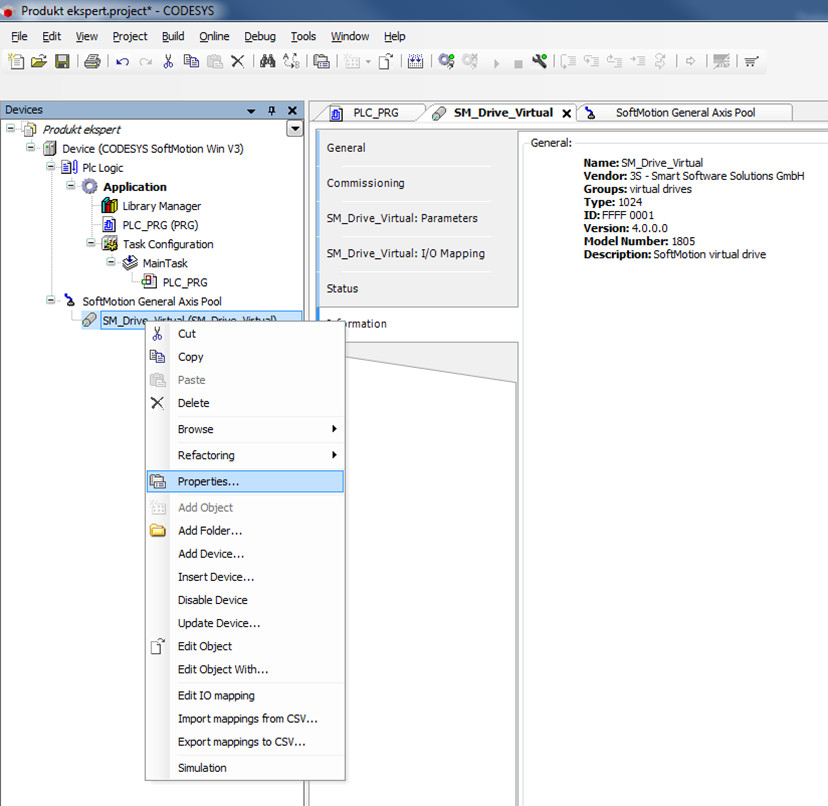The image size is (828, 806).
Task: Click the Task Configuration icon in the tree
Action: coord(110,243)
